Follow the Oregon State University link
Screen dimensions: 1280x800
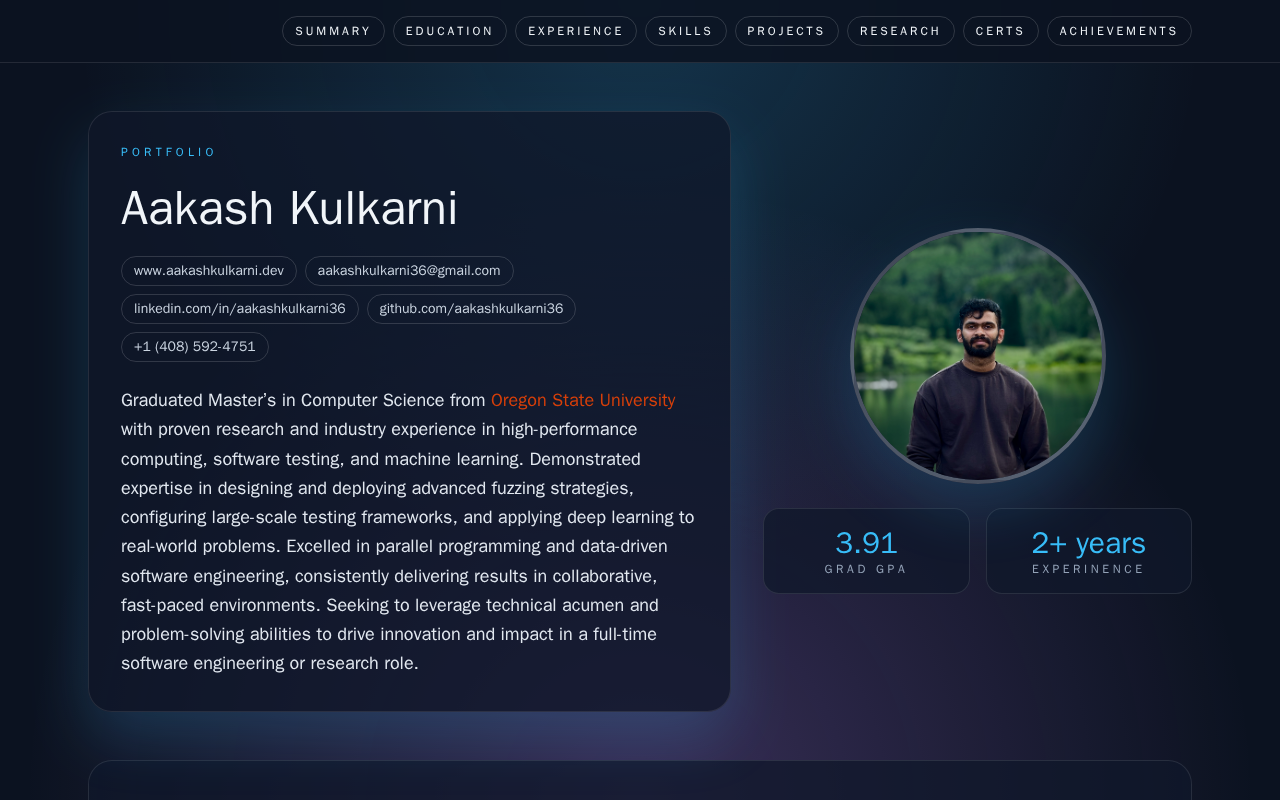[x=583, y=400]
